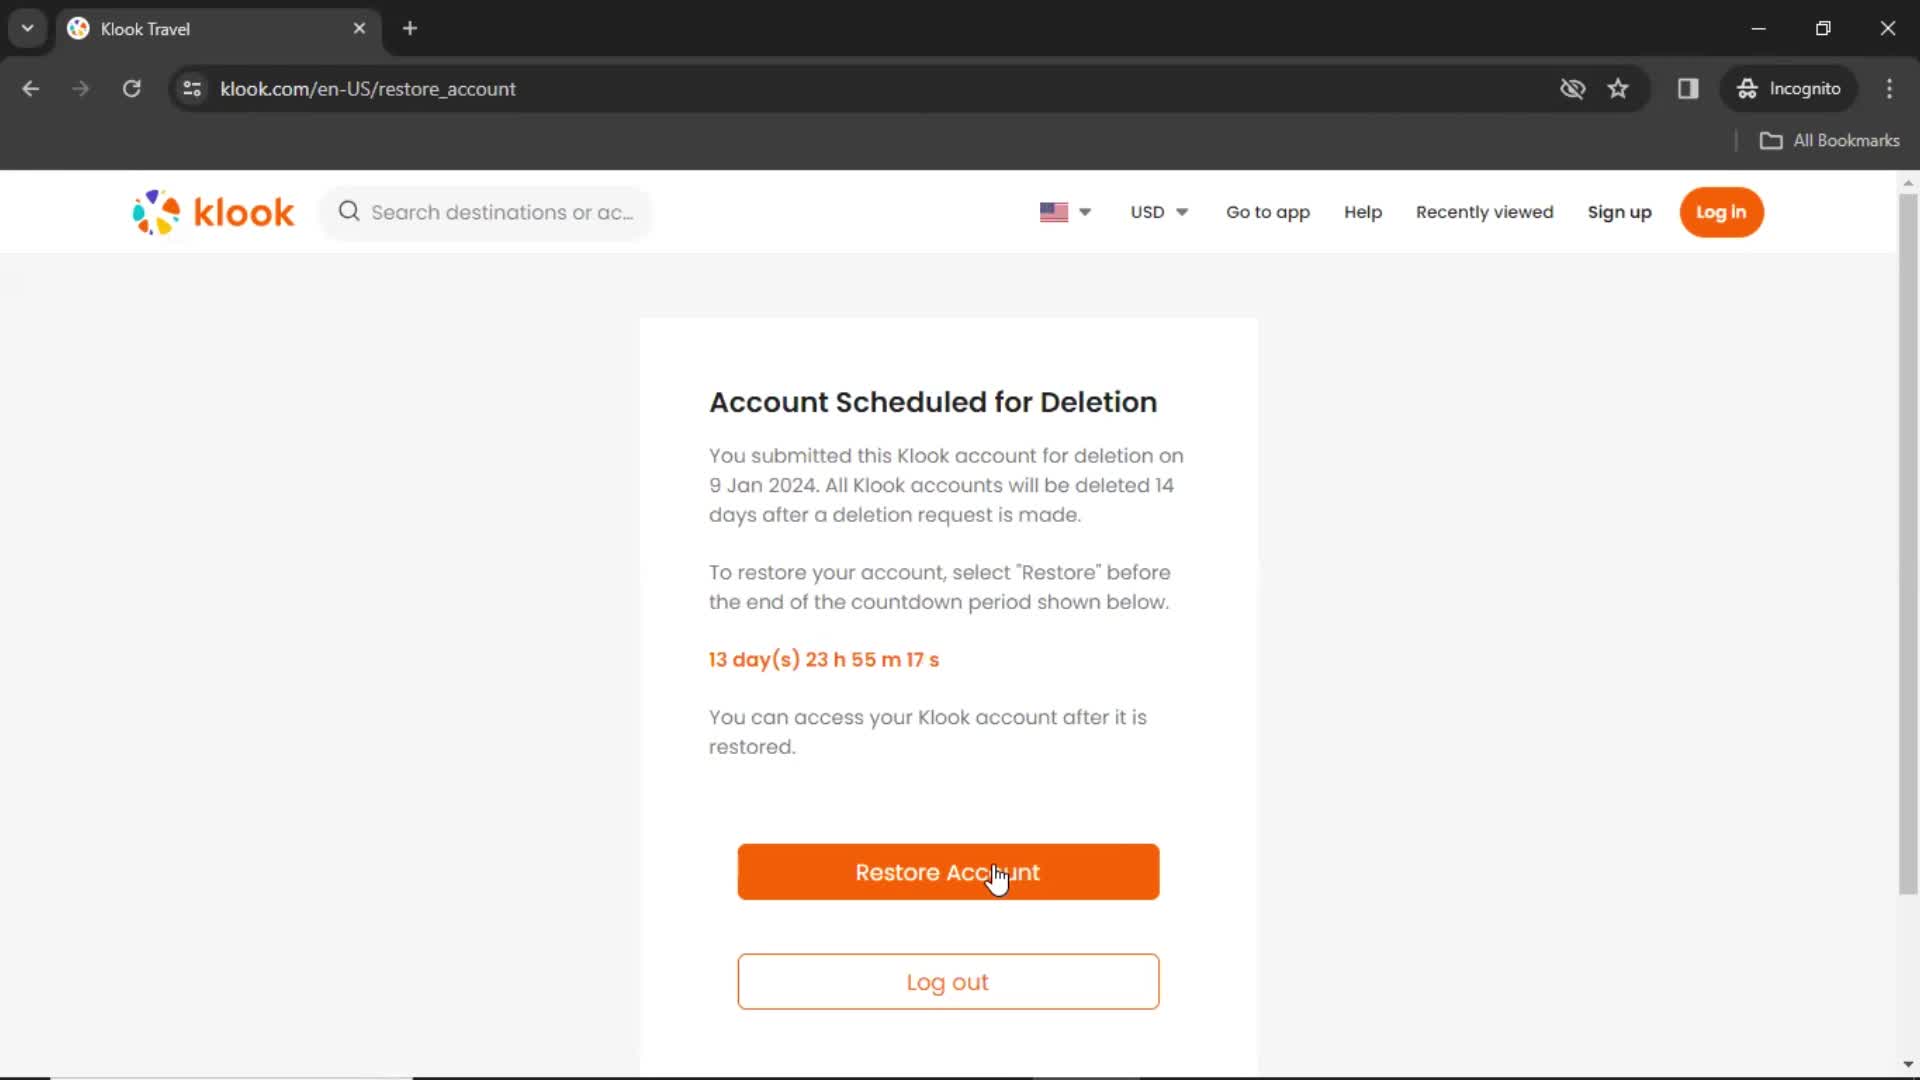Click the browser reload page button

point(131,88)
